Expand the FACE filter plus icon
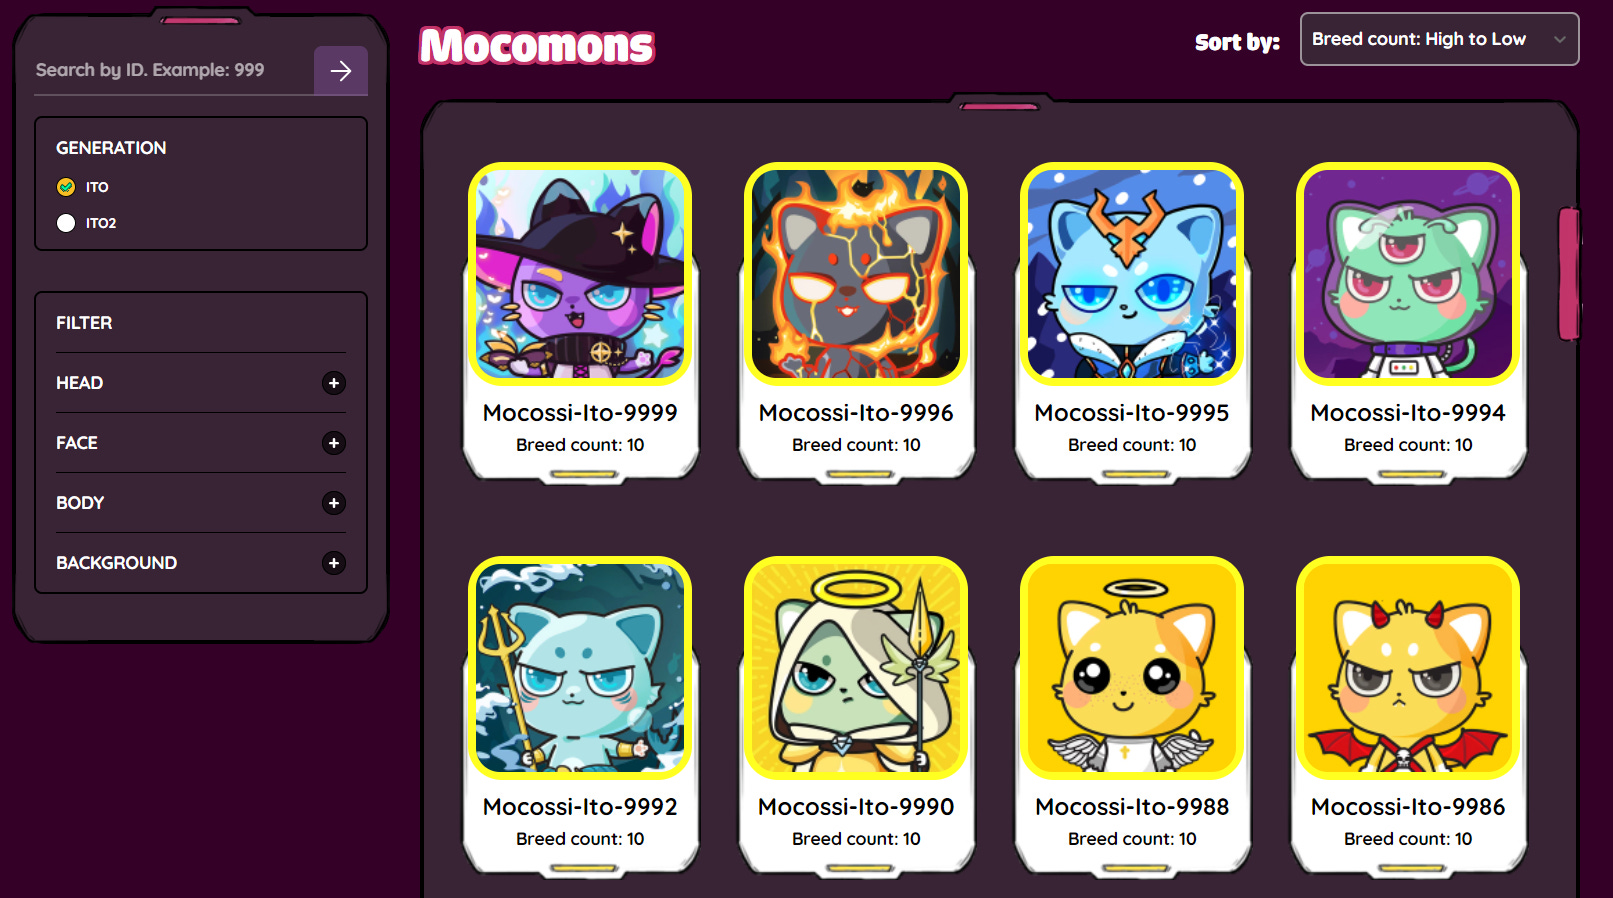 pos(334,443)
